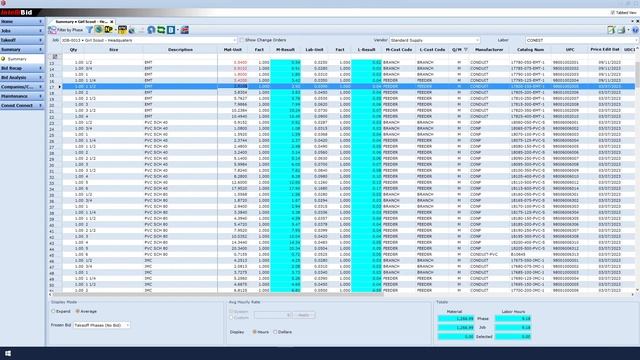Open the Maintenance sidebar section
640x360 pixels.
[x=22, y=96]
